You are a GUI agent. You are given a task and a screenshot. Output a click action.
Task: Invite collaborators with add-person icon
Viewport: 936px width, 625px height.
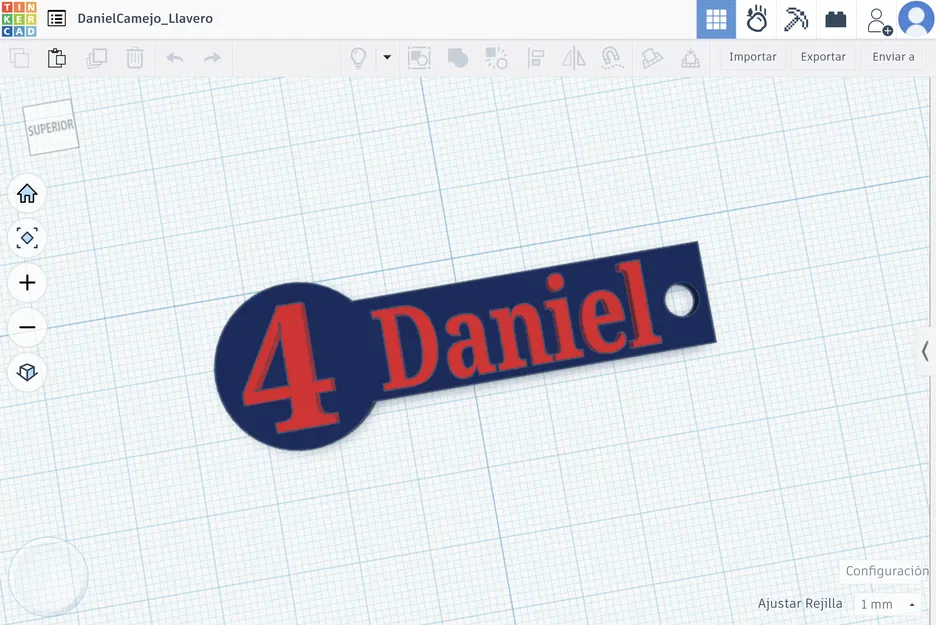(878, 21)
